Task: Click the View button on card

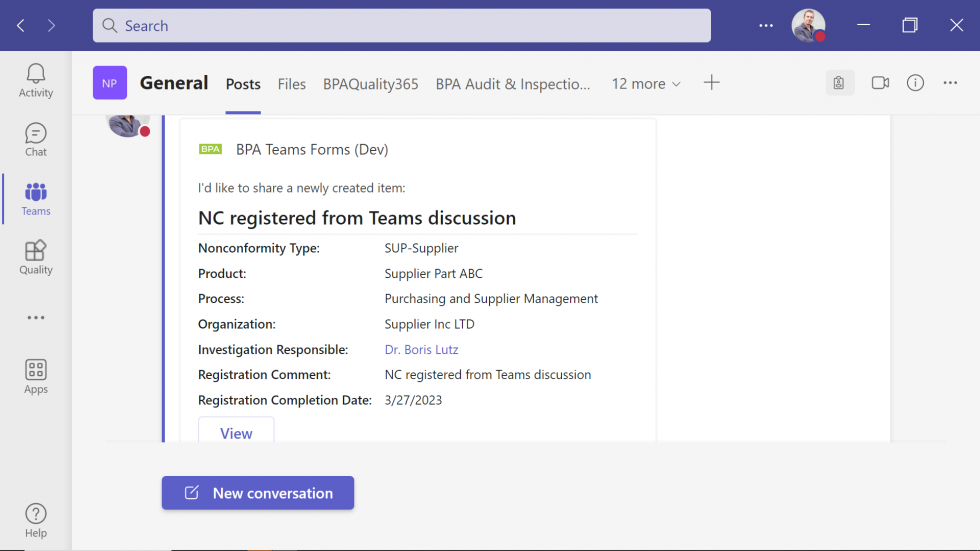Action: tap(236, 432)
